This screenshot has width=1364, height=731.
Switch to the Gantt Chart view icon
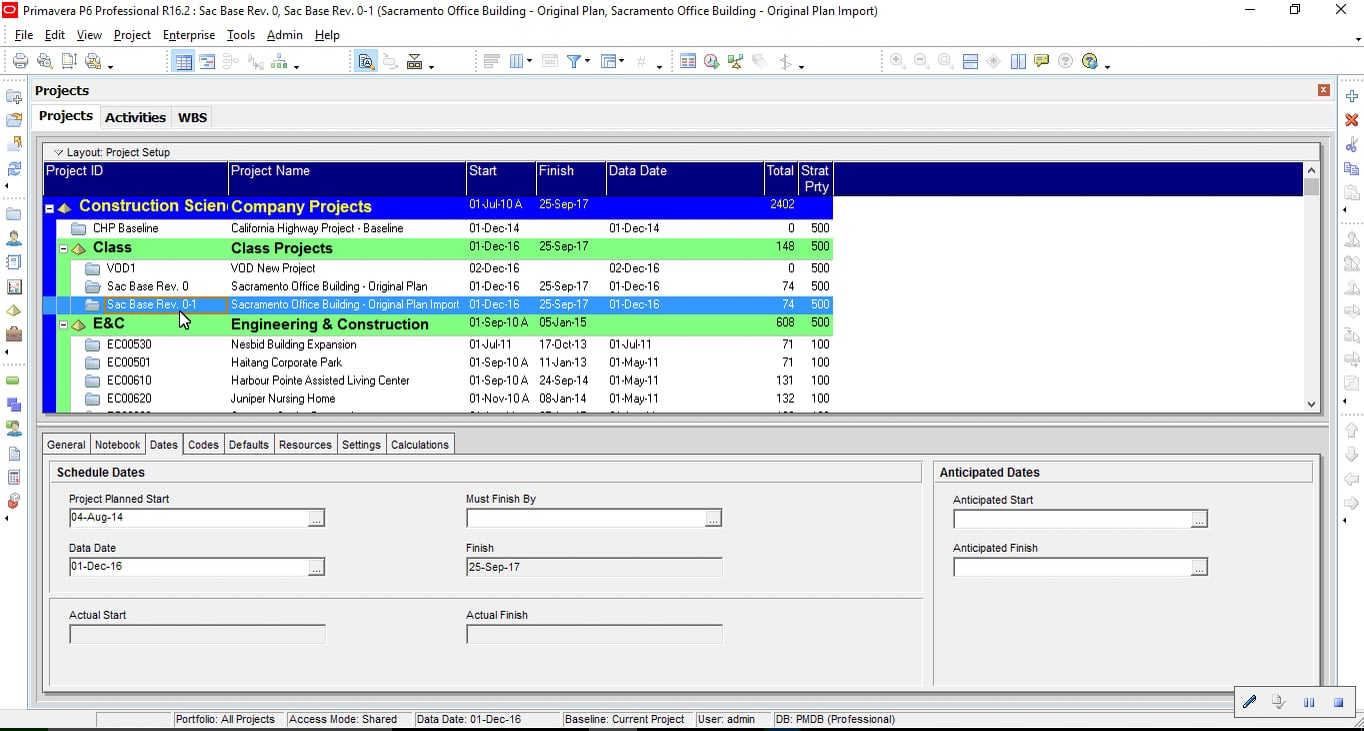[207, 61]
